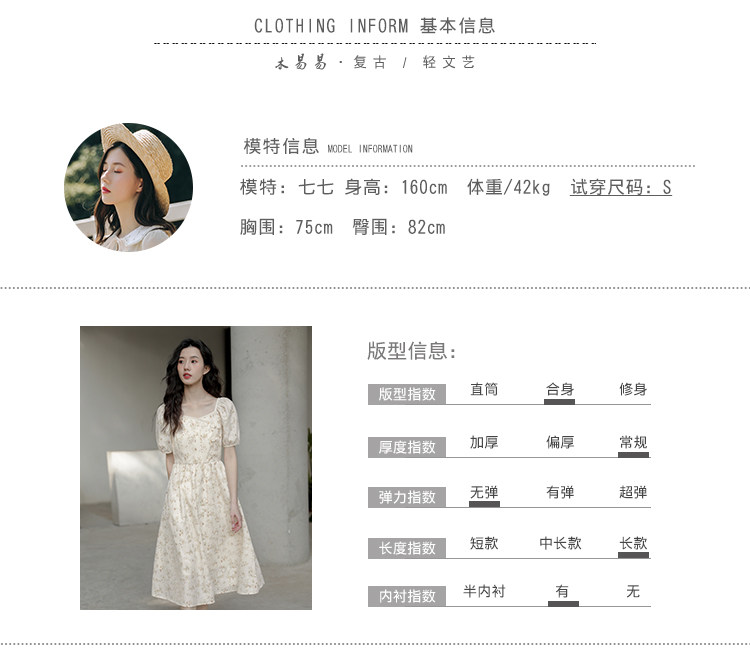
Task: Click the 试穿尺码: S underlined text
Action: 620,187
